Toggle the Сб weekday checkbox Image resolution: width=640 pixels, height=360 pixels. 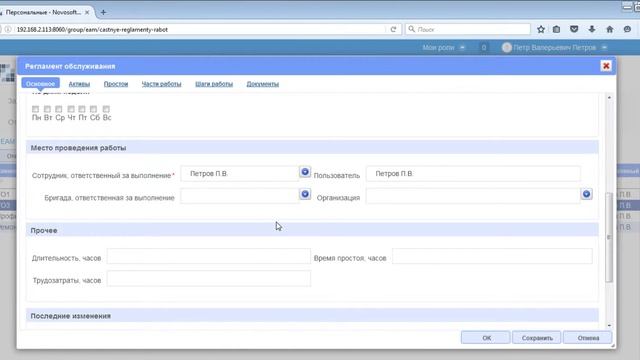point(93,109)
